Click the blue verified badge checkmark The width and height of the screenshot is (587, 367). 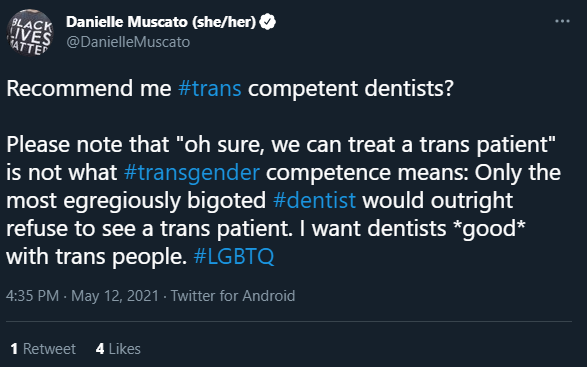[x=268, y=22]
